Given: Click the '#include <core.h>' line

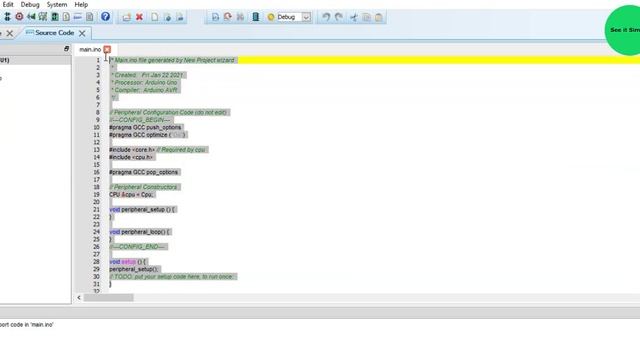Looking at the screenshot, I should coord(158,150).
